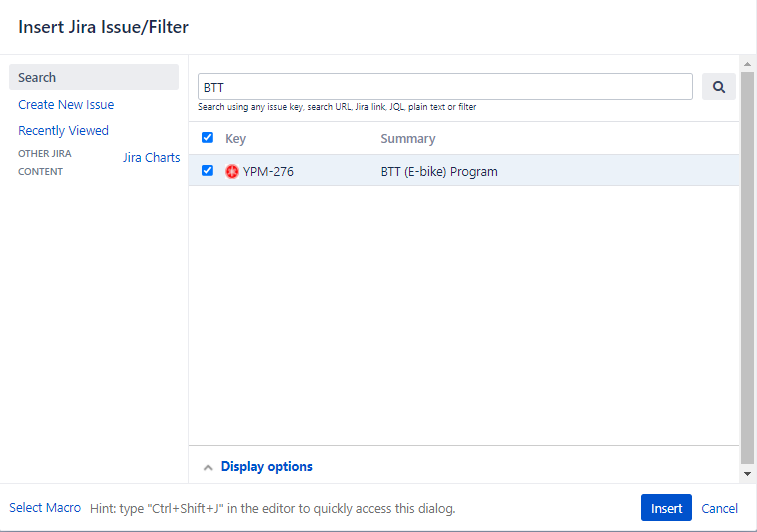This screenshot has height=532, width=757.
Task: Click the summary BTT (E-bike) Program
Action: click(439, 172)
